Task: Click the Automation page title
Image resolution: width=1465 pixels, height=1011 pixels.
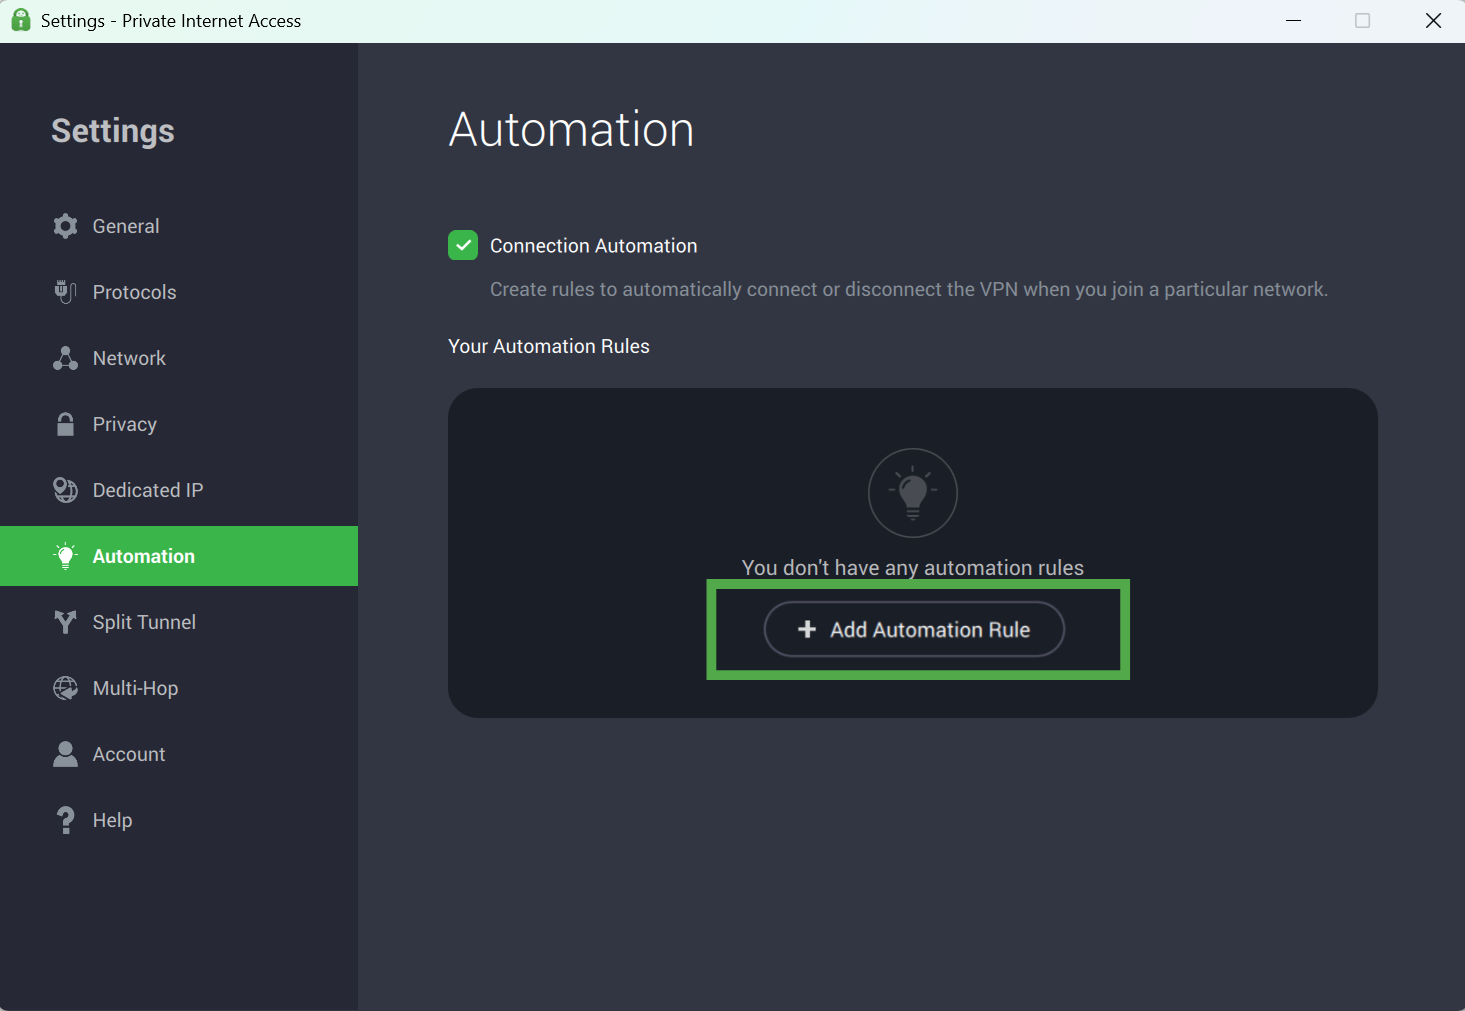Action: [571, 129]
